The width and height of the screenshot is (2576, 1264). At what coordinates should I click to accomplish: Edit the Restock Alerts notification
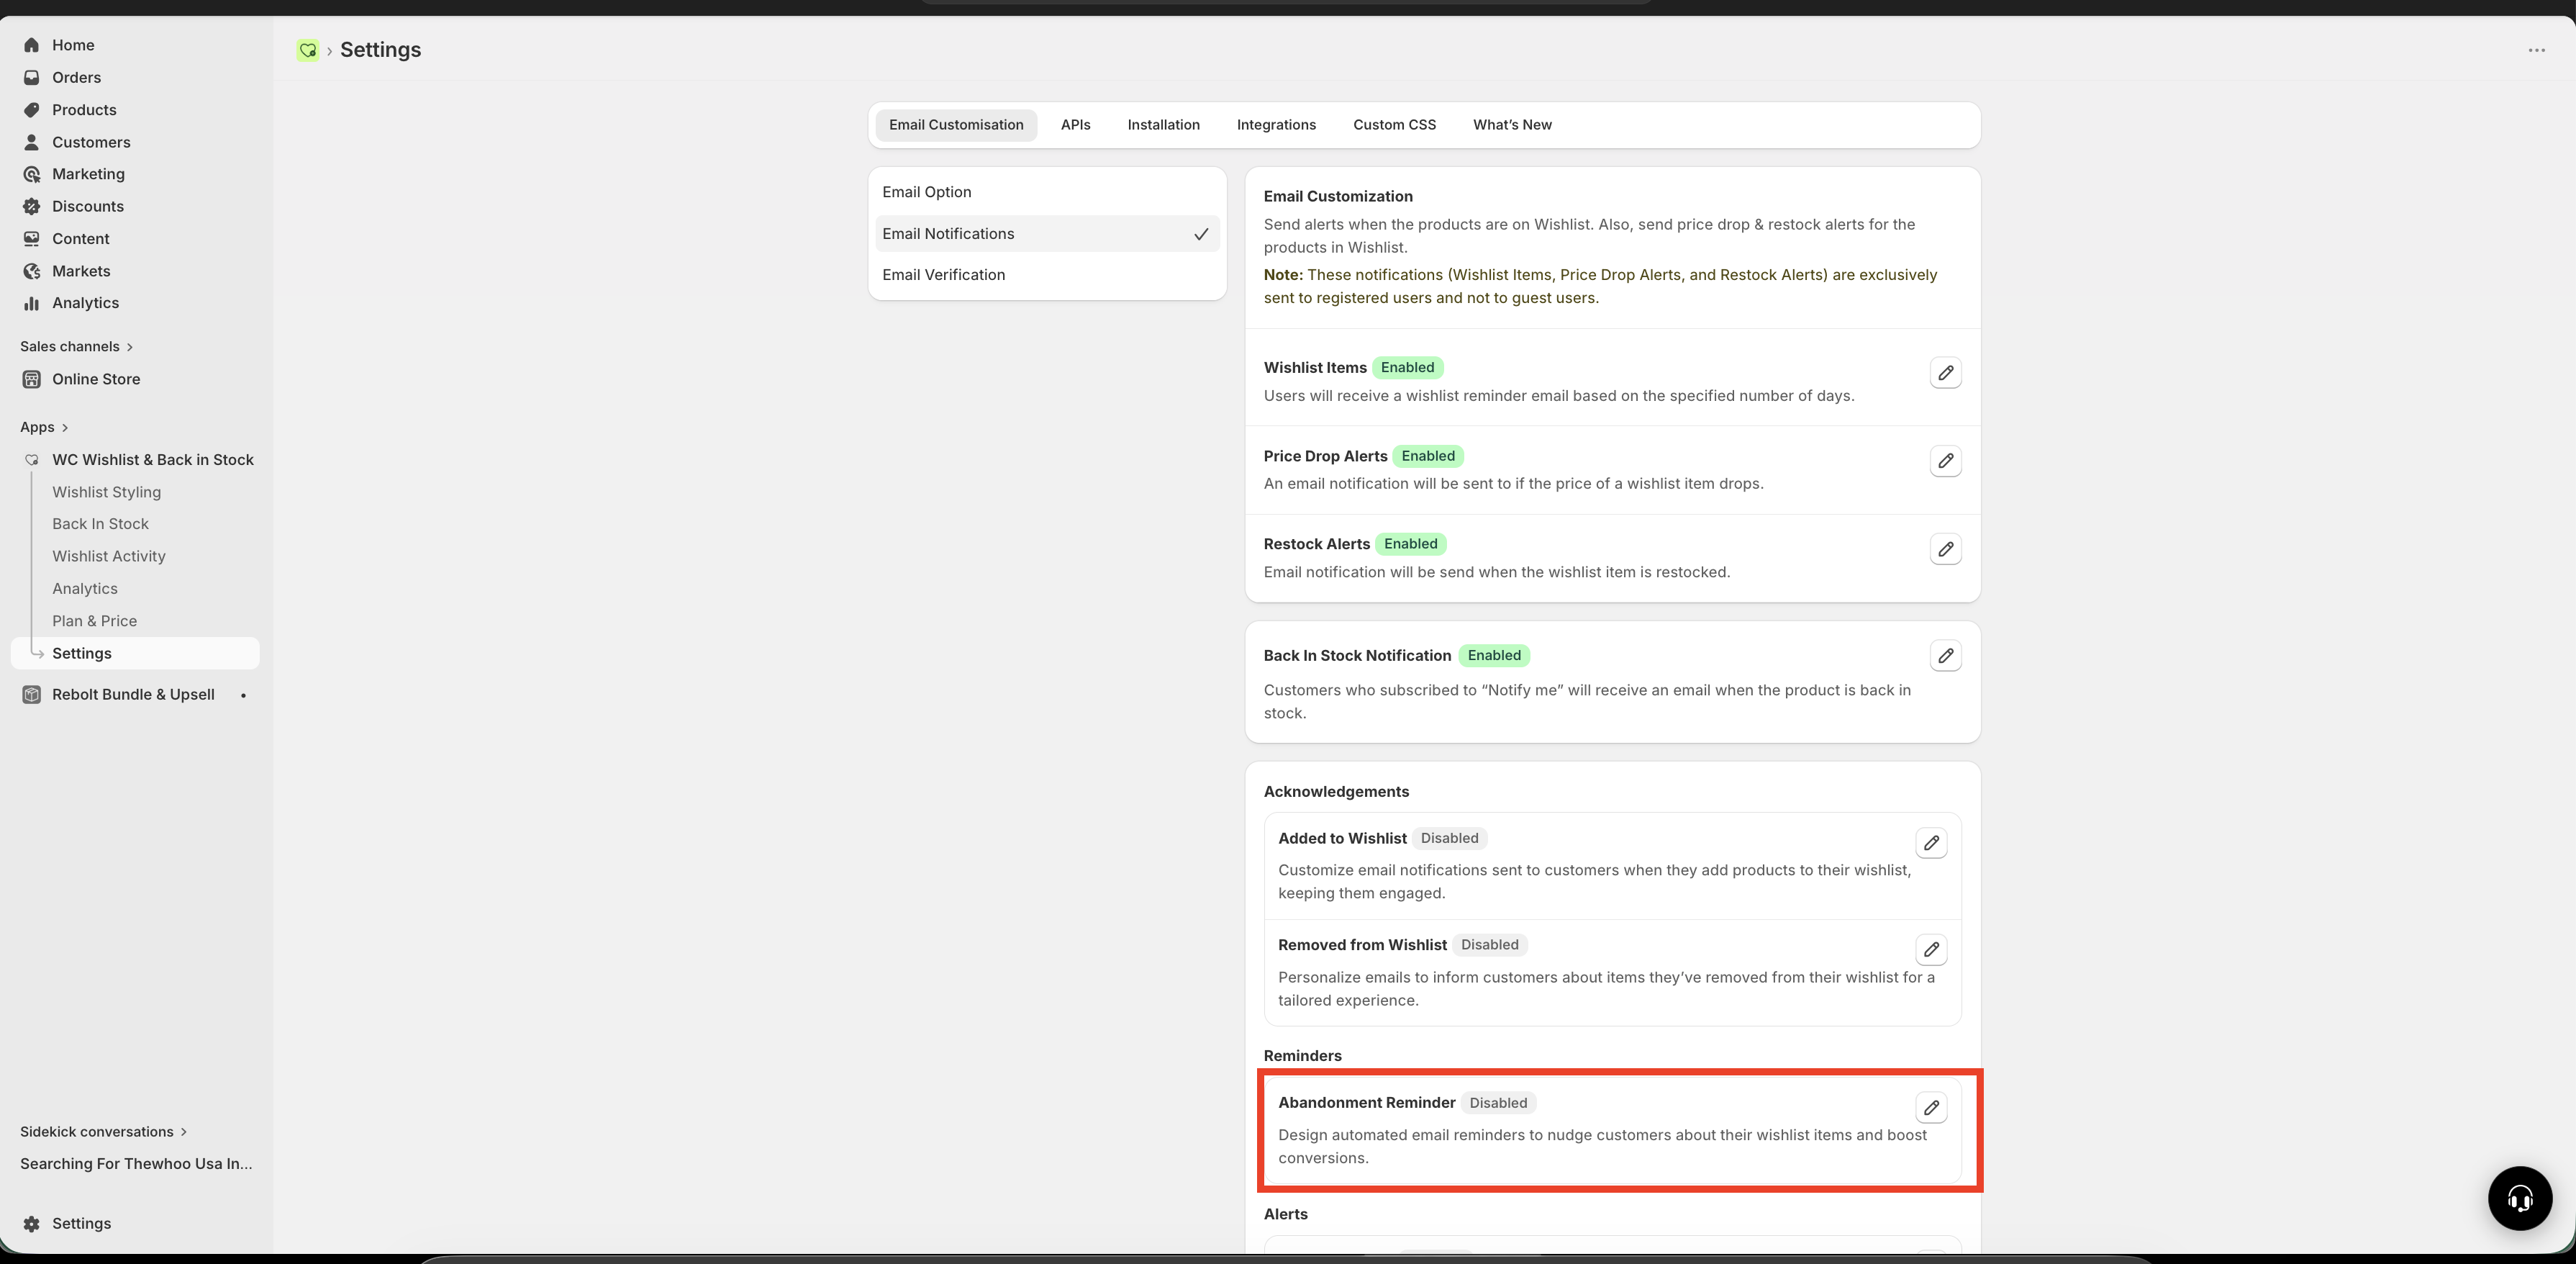click(x=1945, y=549)
